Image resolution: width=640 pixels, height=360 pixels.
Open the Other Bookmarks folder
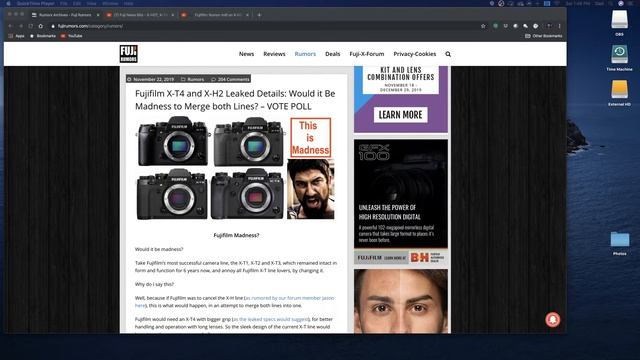543,36
